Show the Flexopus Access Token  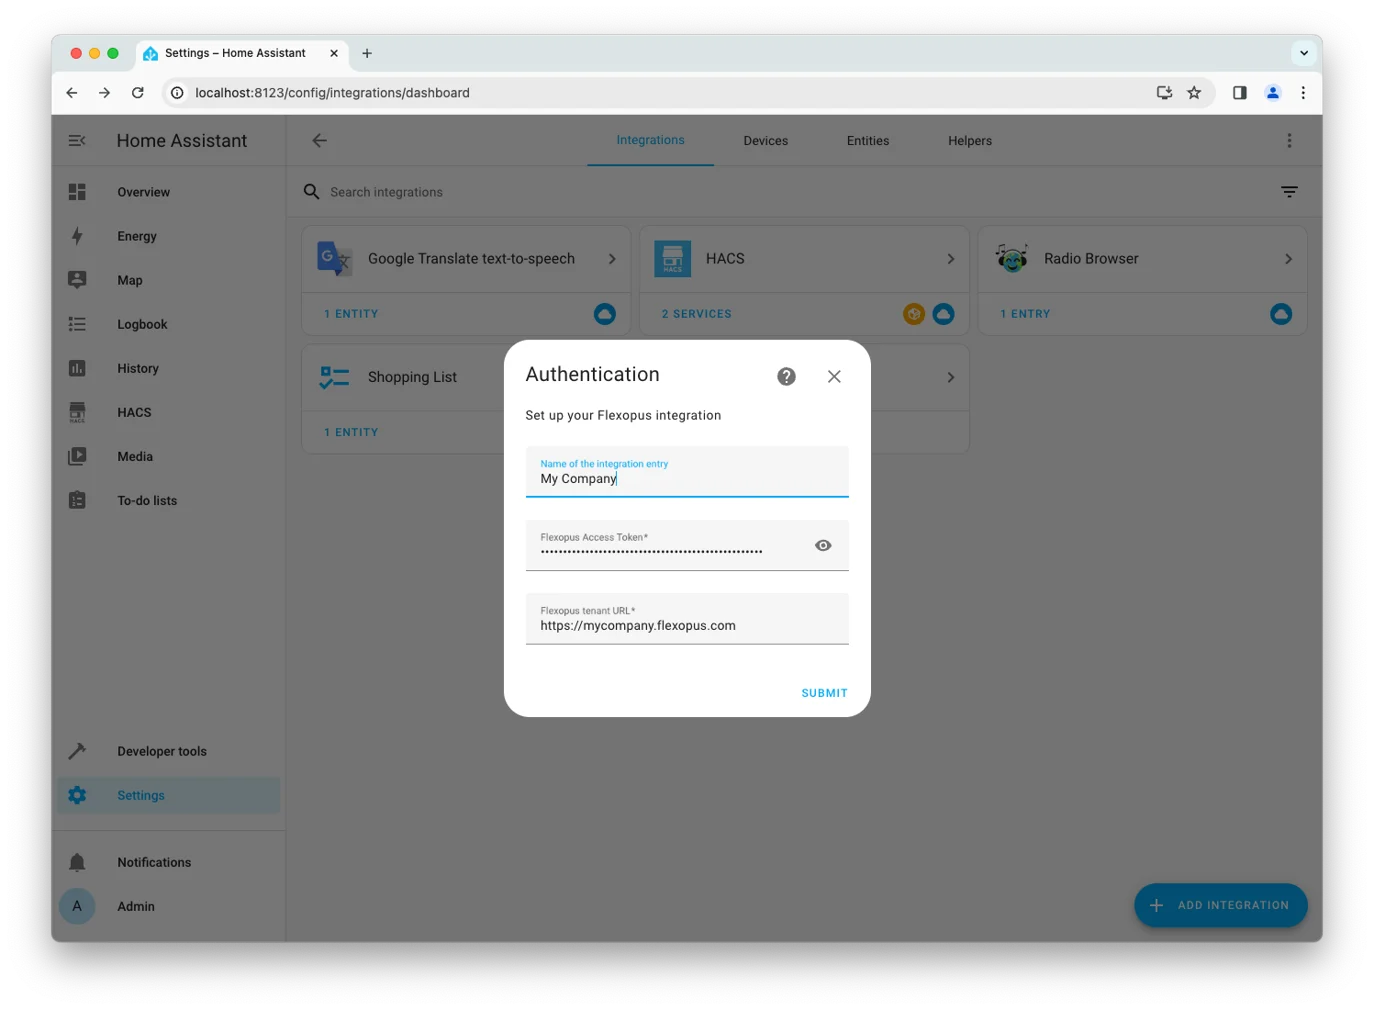pos(822,545)
